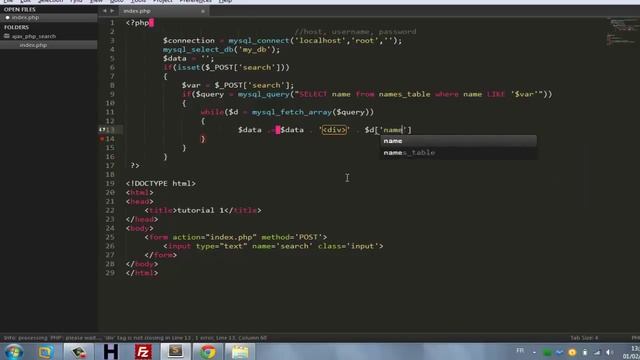This screenshot has width=640, height=360.
Task: Launch FileZilla from the taskbar
Action: click(x=143, y=352)
